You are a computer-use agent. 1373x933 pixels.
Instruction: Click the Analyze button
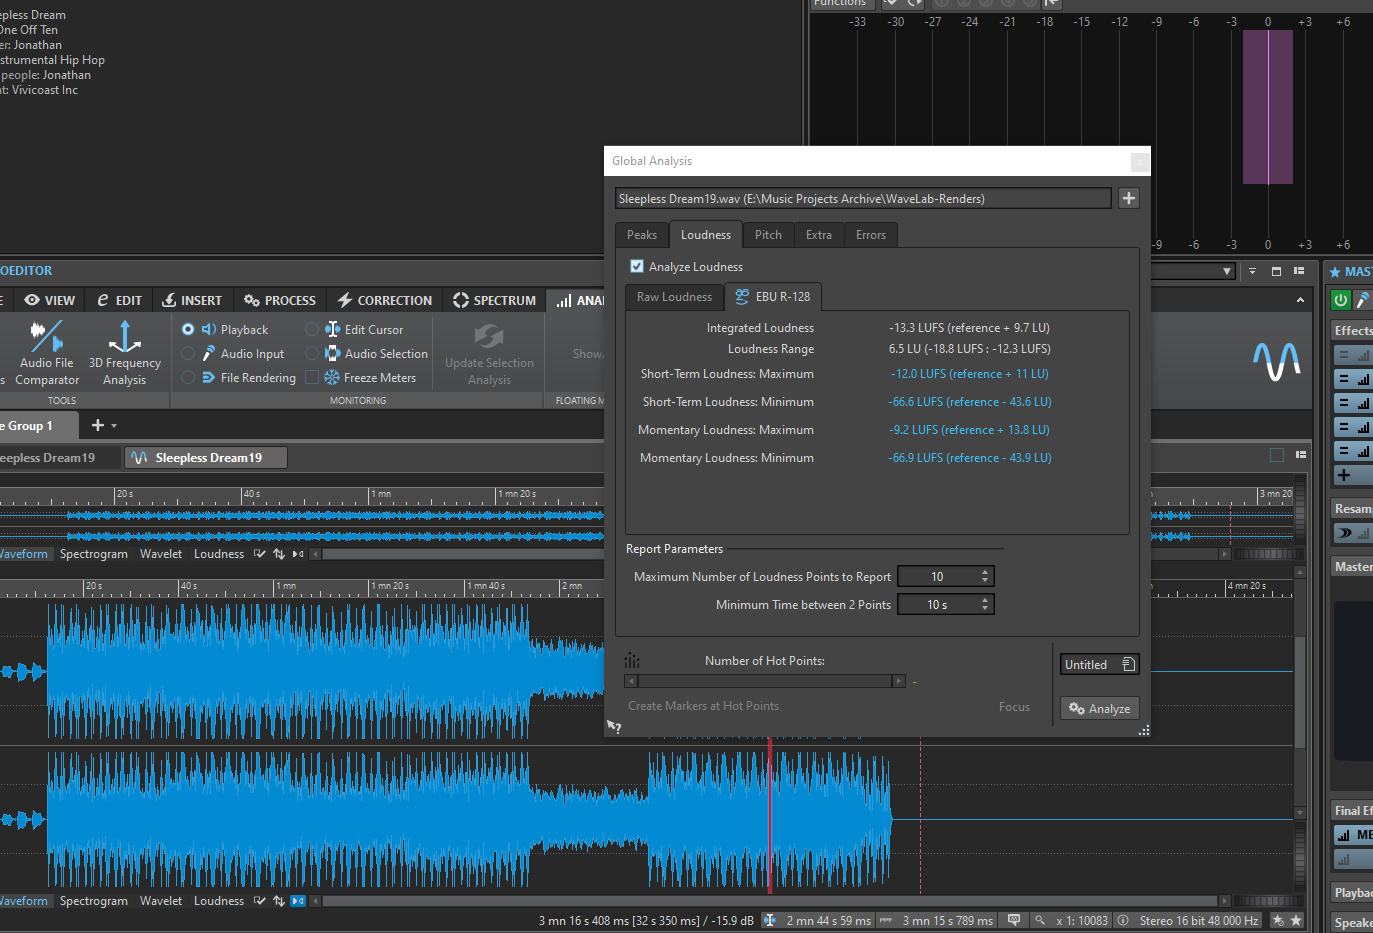[1100, 709]
